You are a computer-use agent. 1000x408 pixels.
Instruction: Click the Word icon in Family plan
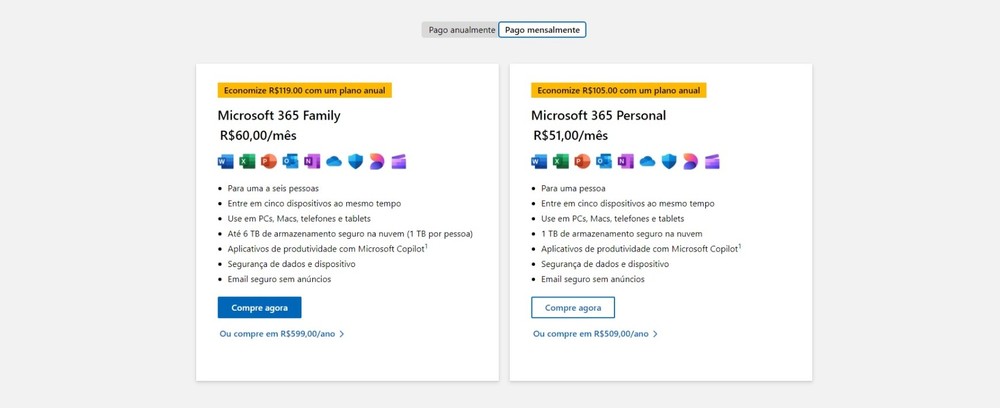(225, 162)
